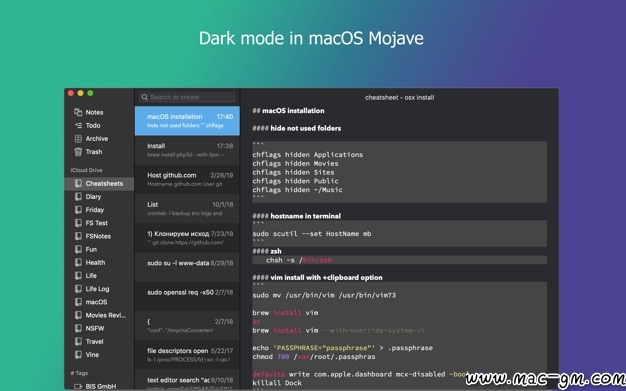626x391 pixels.
Task: Open the 'Install' note from 17:38
Action: [187, 150]
